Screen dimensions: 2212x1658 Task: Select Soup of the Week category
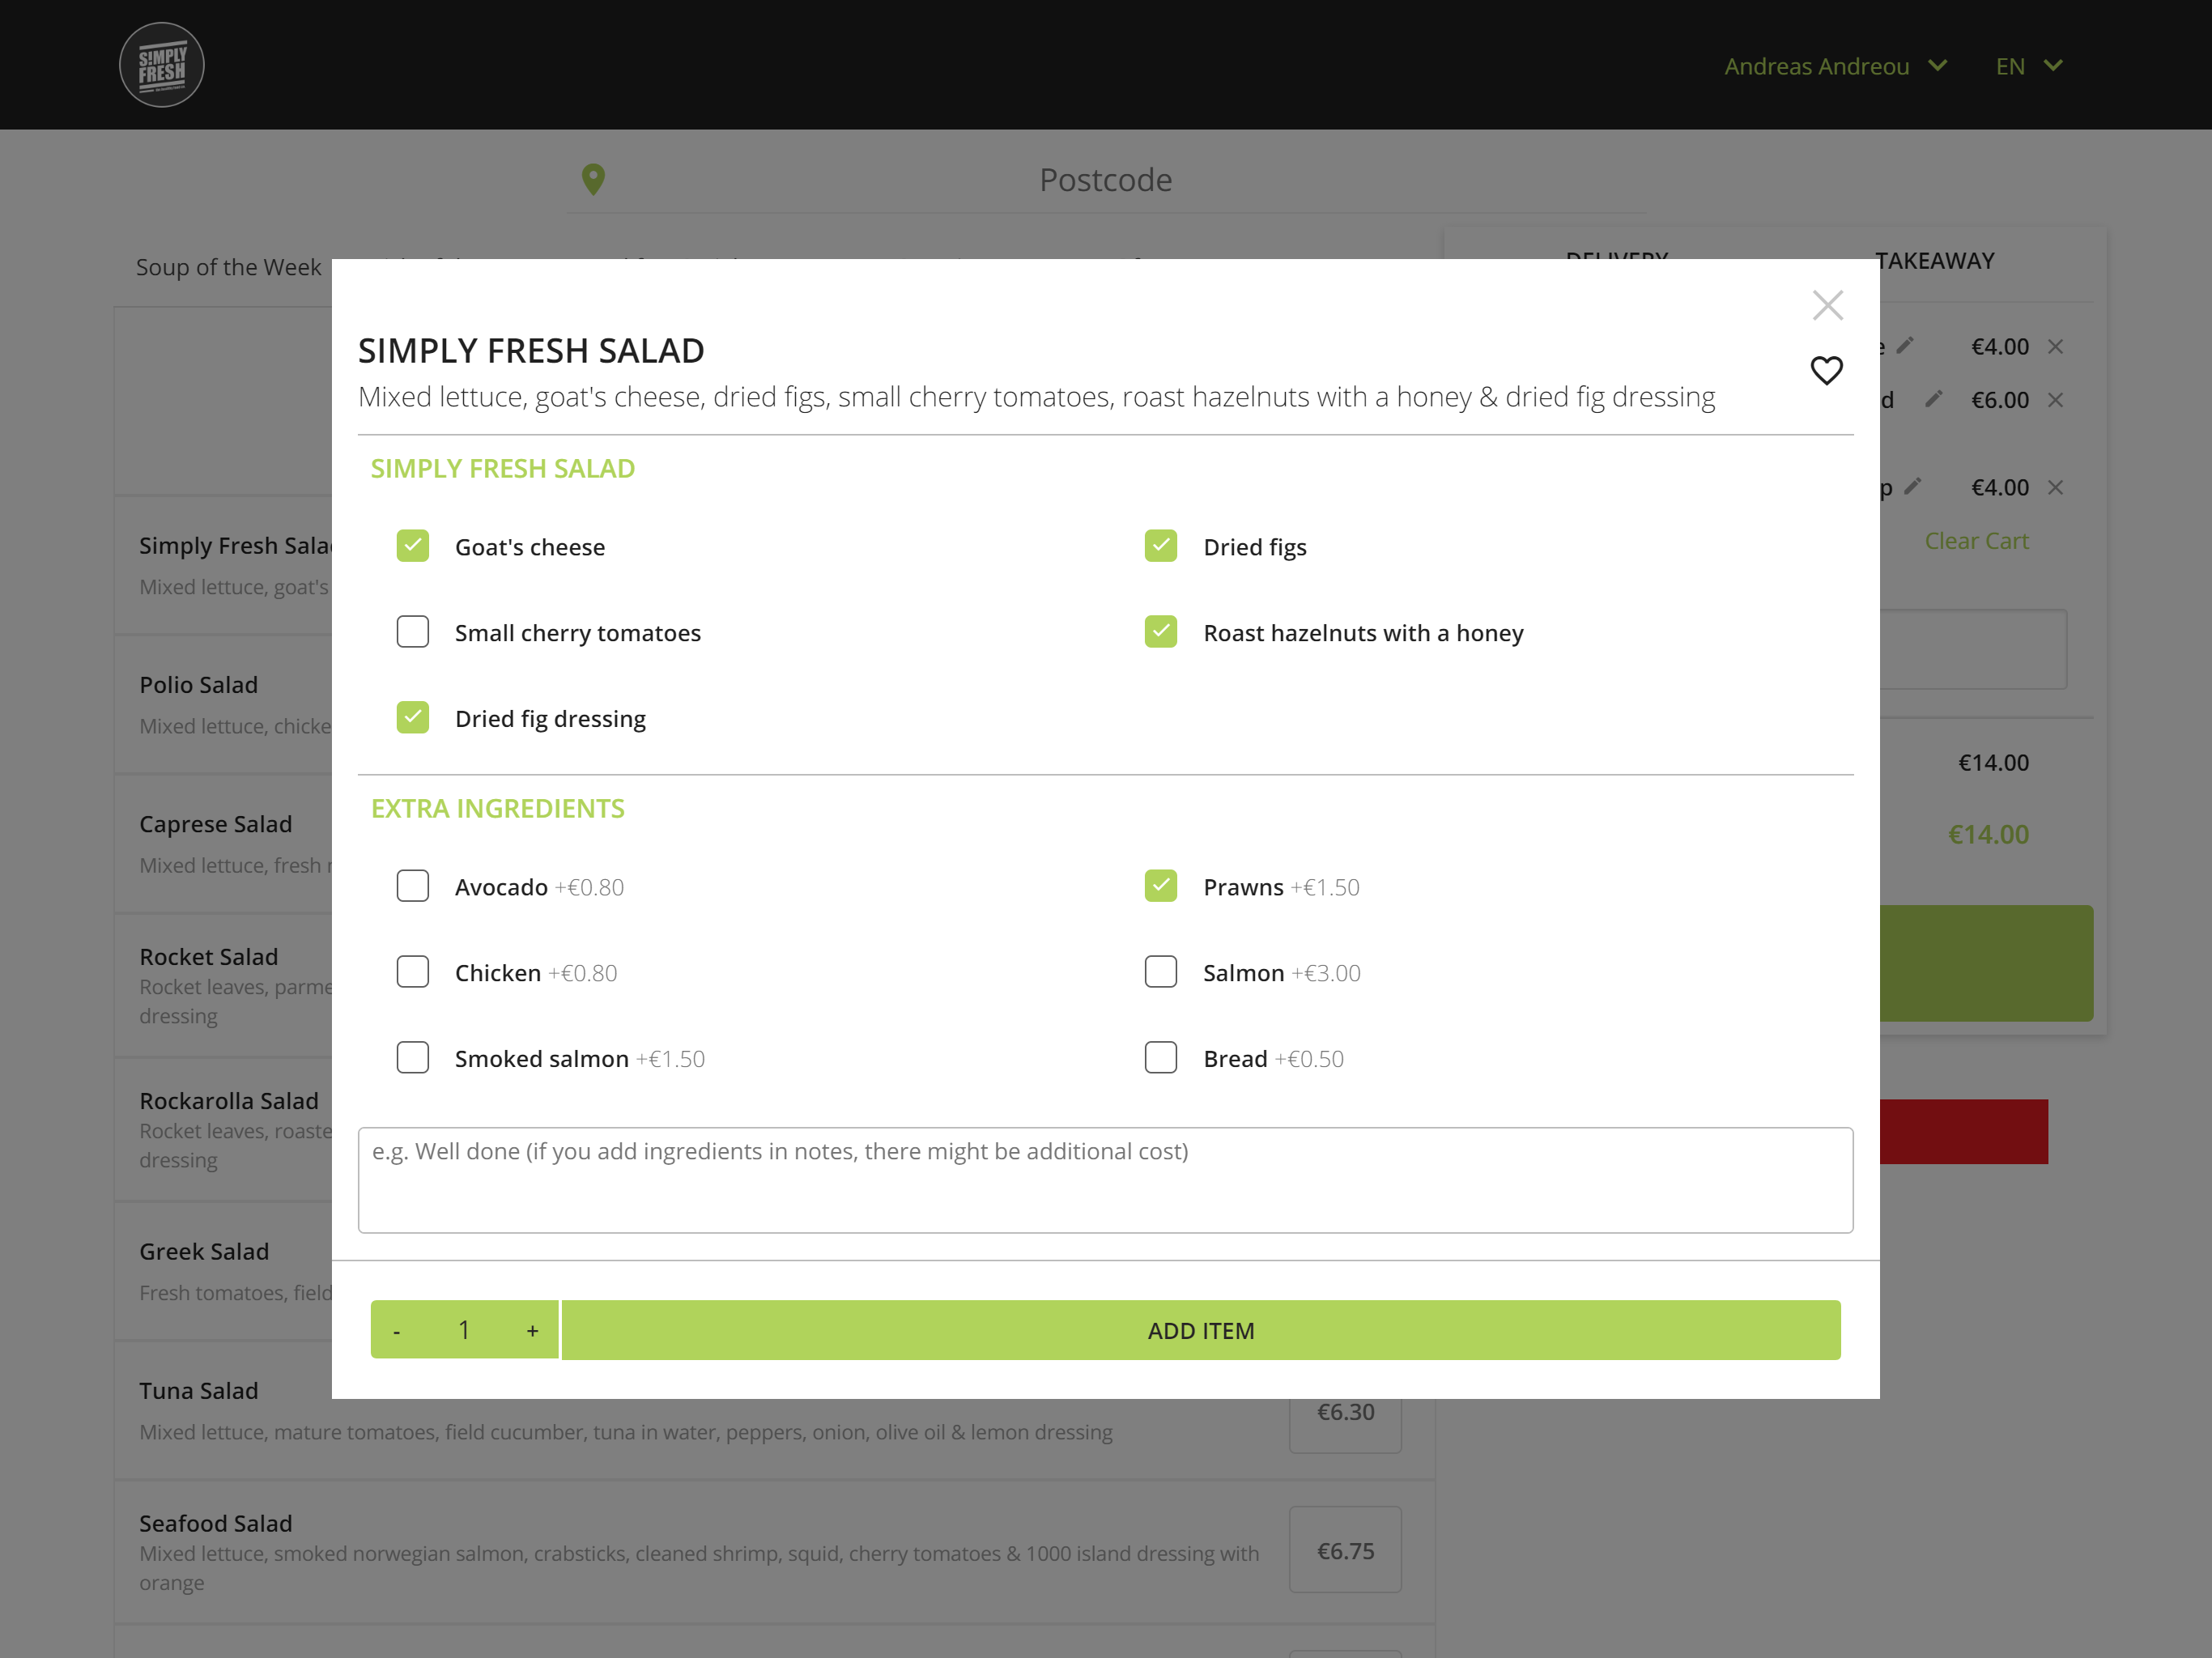pos(229,267)
